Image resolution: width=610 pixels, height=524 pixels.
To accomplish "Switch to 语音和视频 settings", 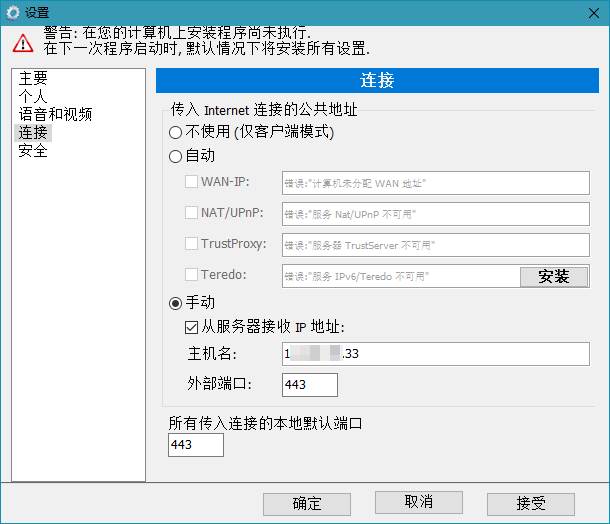I will (x=55, y=114).
